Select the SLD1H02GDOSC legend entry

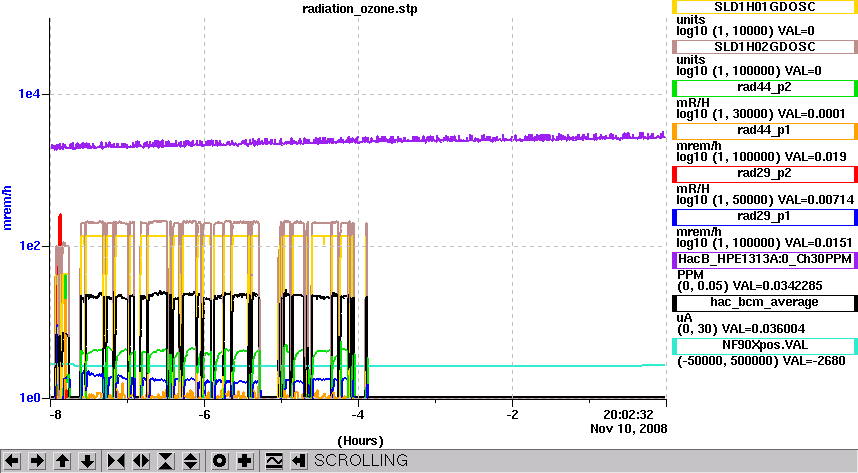(x=764, y=47)
